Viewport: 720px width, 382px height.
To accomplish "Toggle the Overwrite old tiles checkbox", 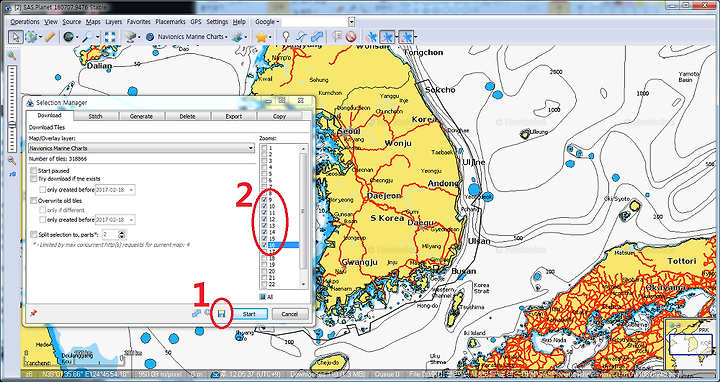I will tap(34, 201).
